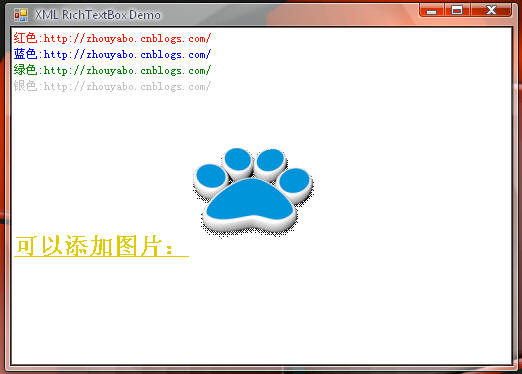Click the blue 蓝色 URL line
This screenshot has width=522, height=374.
click(x=112, y=54)
